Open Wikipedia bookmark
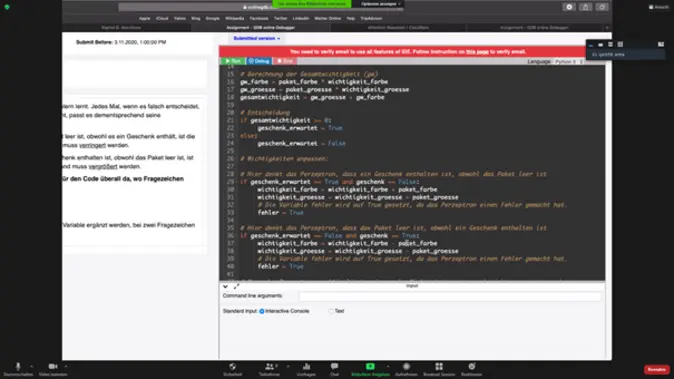Screen dimensions: 674x379 click(234, 18)
